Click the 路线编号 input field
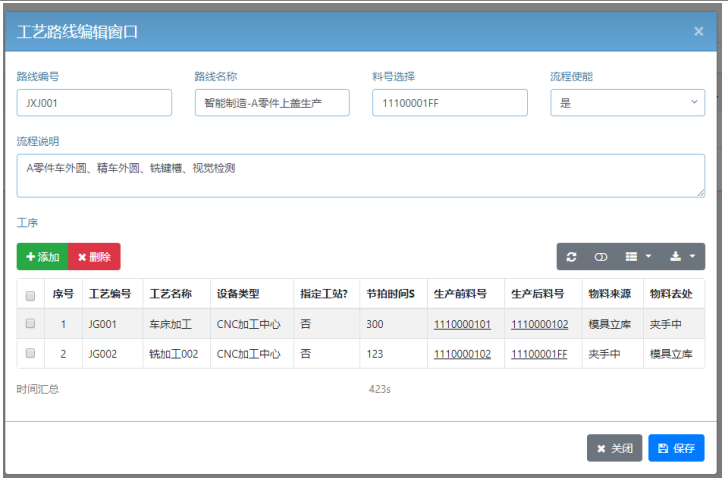 point(94,103)
